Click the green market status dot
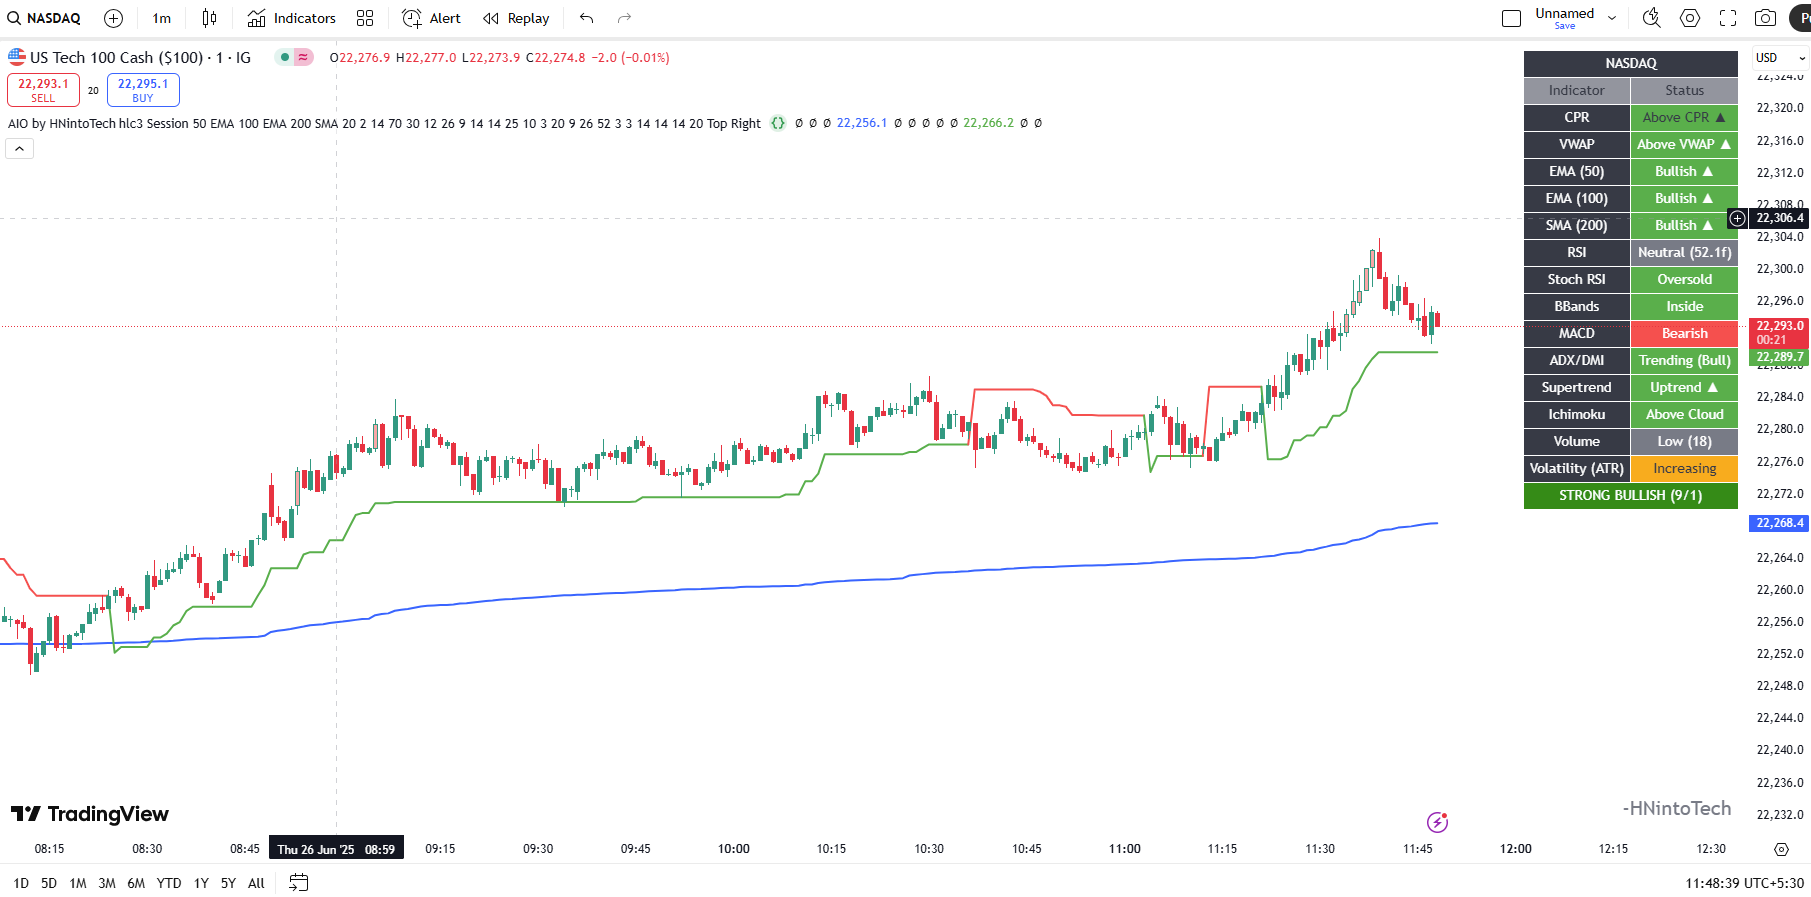Viewport: 1811px width, 897px height. (285, 58)
